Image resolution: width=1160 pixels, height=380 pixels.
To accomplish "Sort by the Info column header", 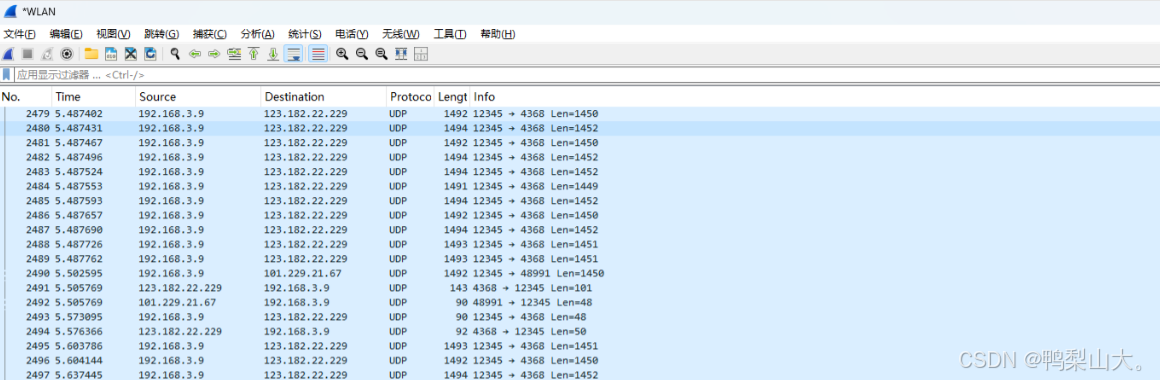I will (814, 97).
